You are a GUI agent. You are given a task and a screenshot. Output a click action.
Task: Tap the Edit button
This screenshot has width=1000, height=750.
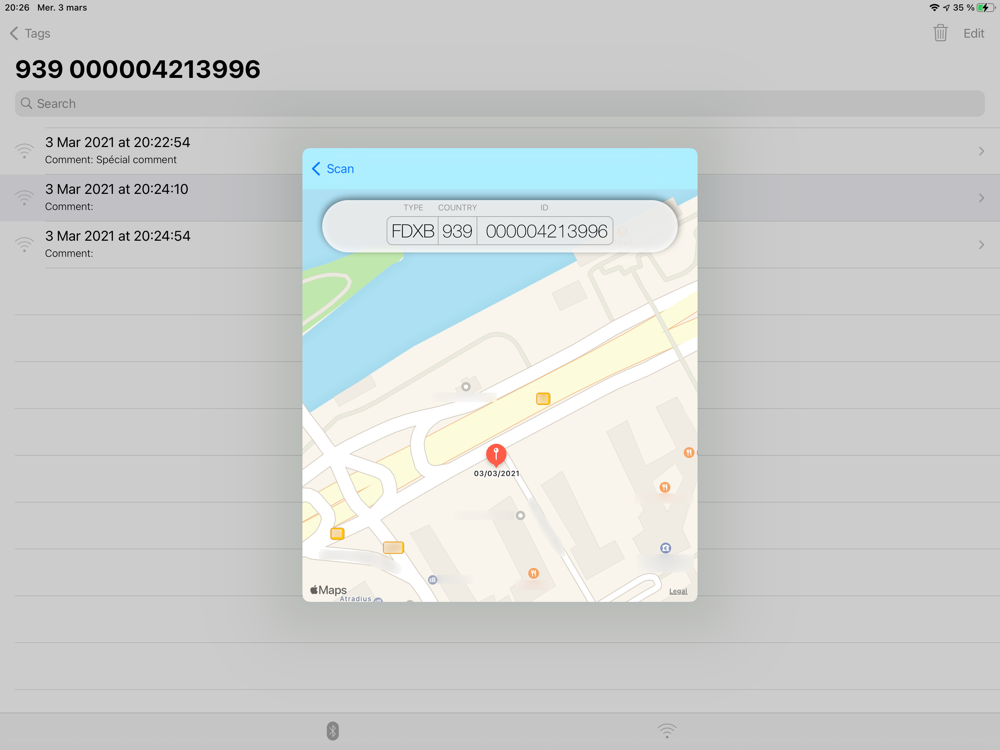[973, 33]
